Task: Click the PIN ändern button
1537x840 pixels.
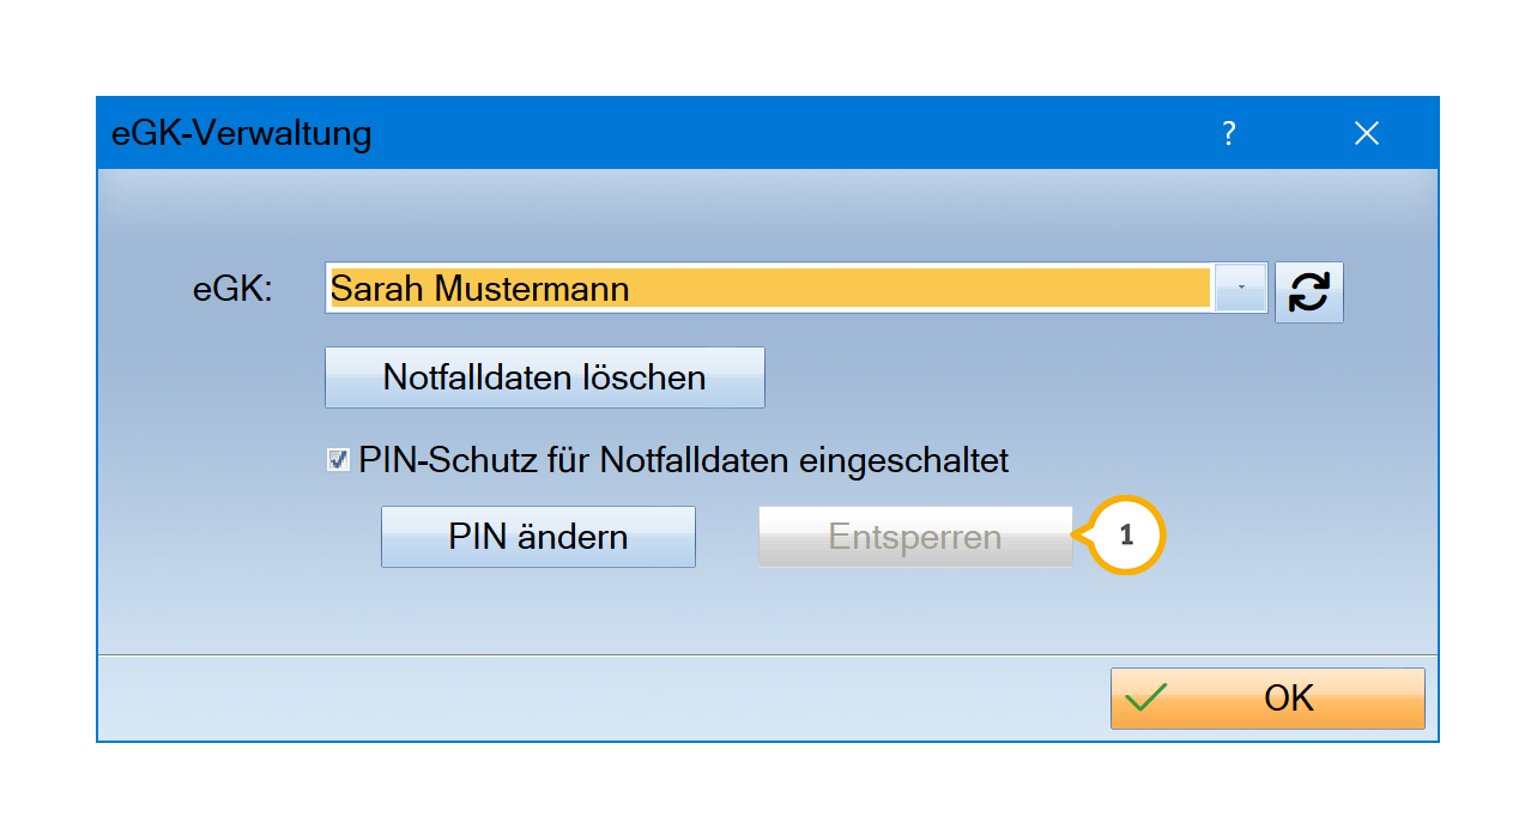Action: click(538, 537)
